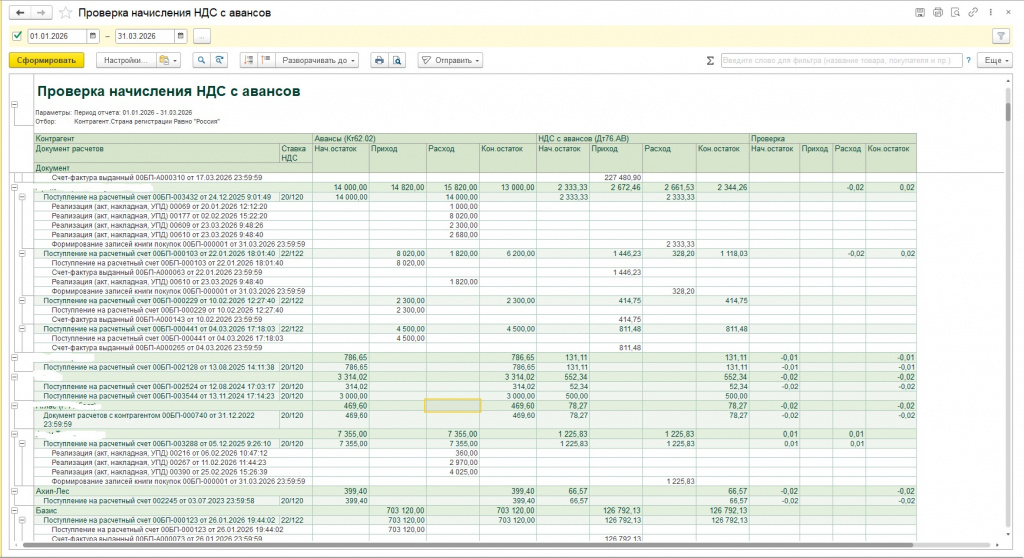Image resolution: width=1024 pixels, height=558 pixels.
Task: Uncheck the period checkbox
Action: pos(17,36)
